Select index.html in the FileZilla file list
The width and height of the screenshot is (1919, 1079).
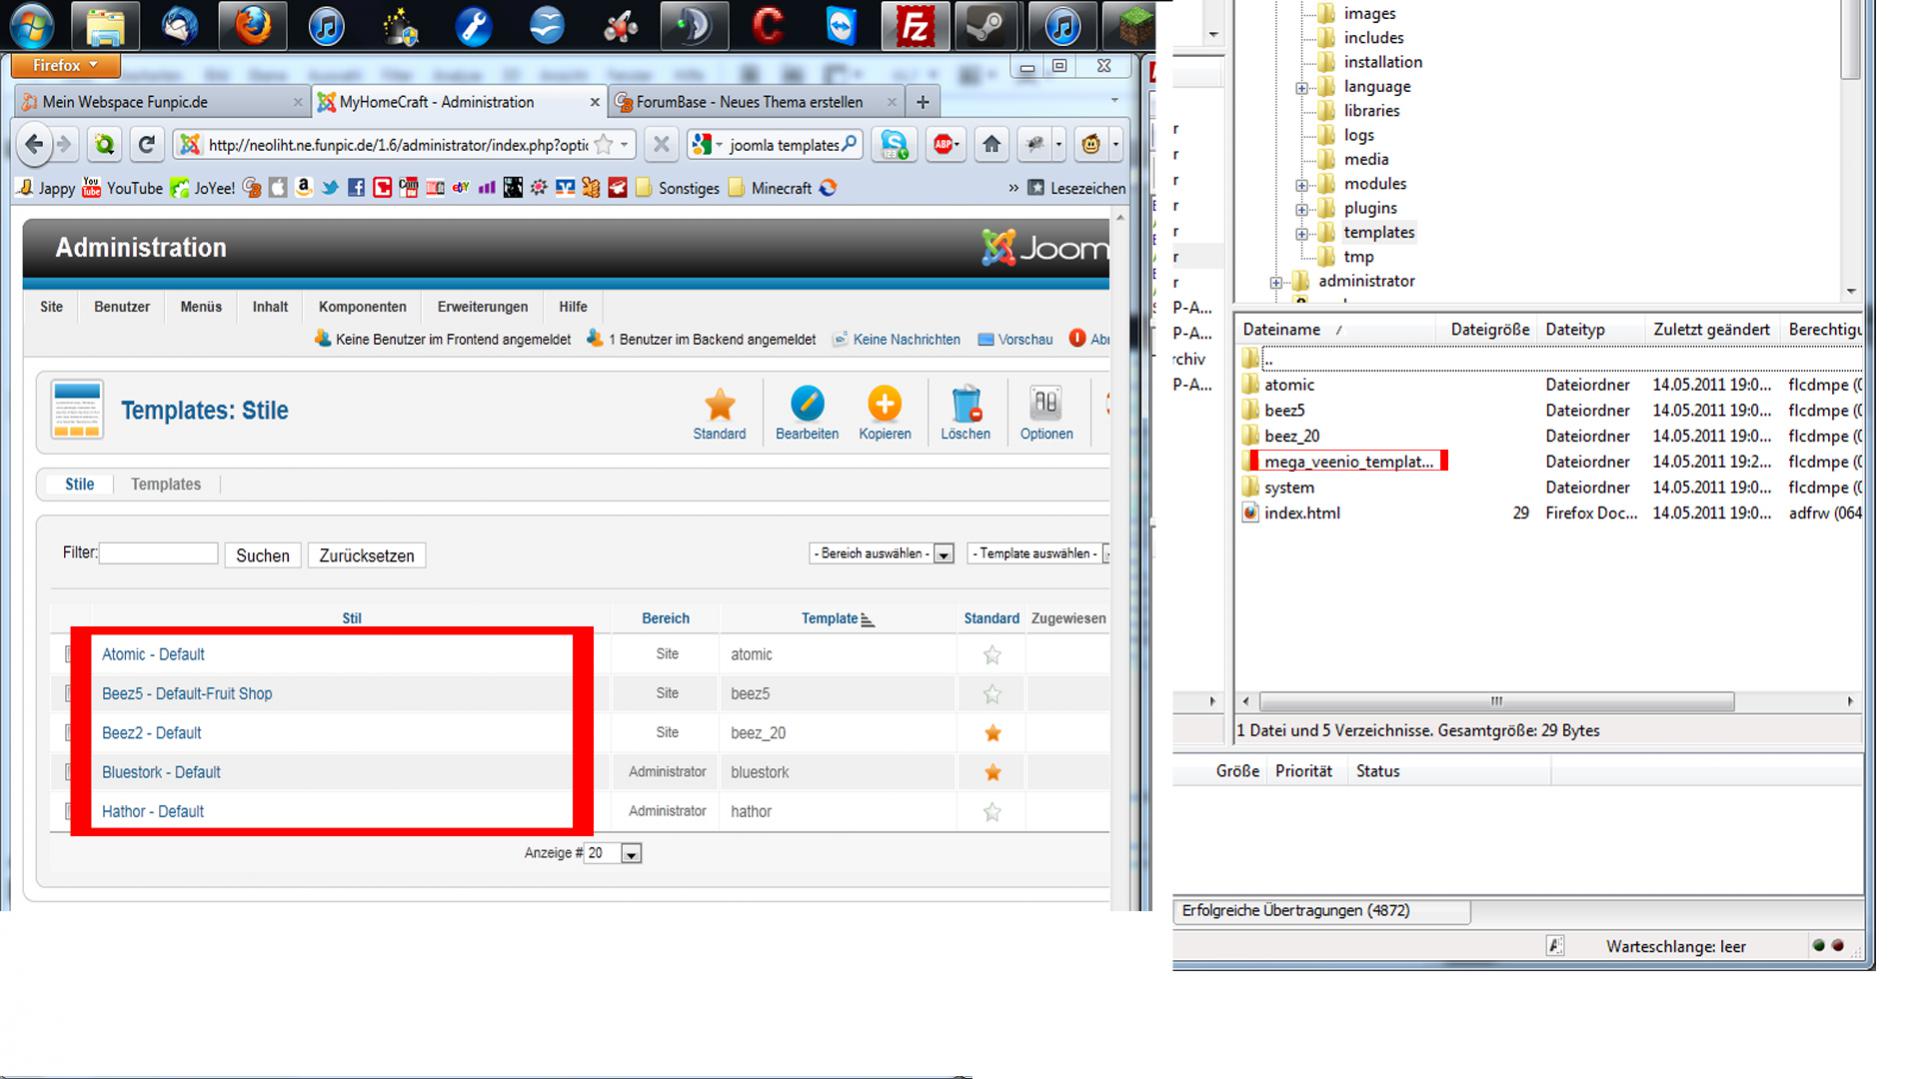1301,513
